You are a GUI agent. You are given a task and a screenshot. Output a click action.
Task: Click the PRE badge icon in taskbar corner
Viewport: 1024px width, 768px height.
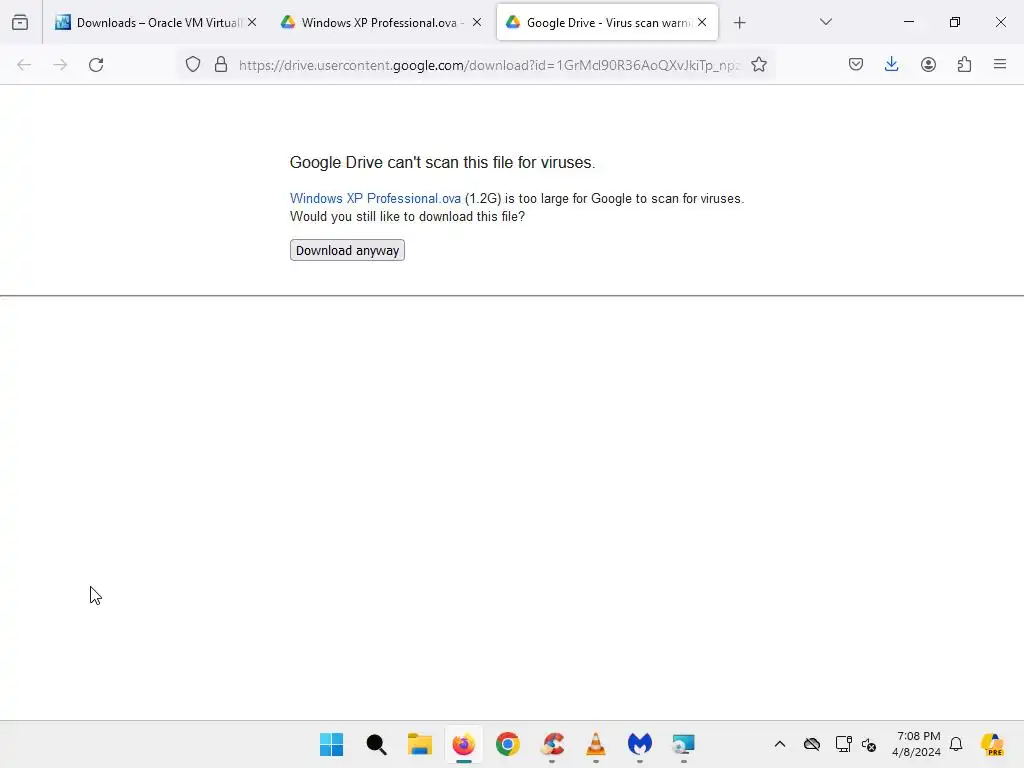pos(993,744)
